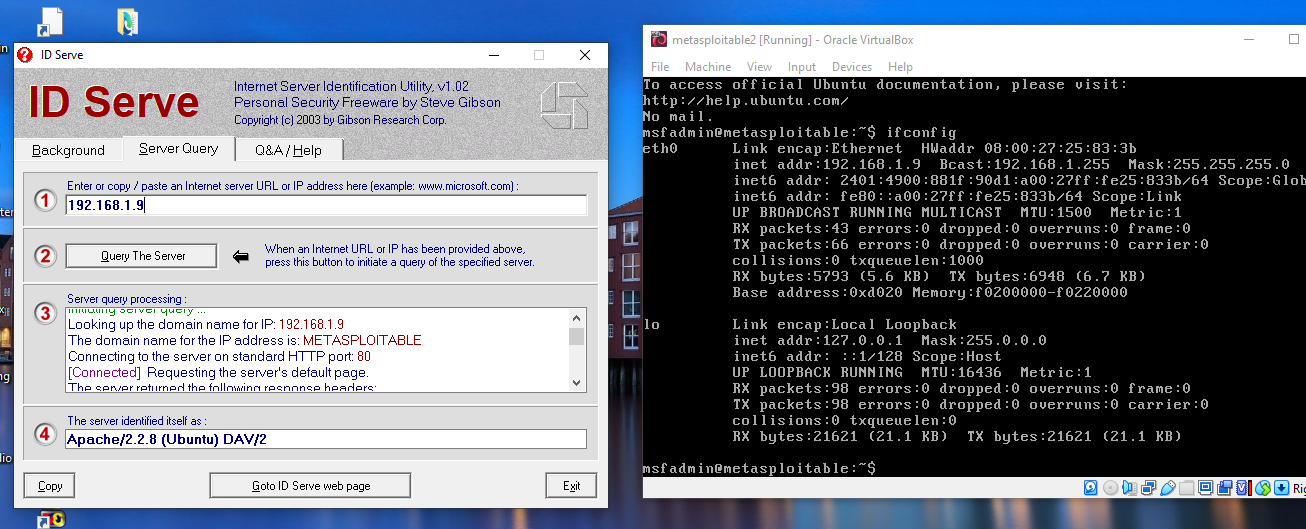This screenshot has height=529, width=1306.
Task: Click the optical disk indicator in VirtualBox status bar
Action: (x=1111, y=488)
